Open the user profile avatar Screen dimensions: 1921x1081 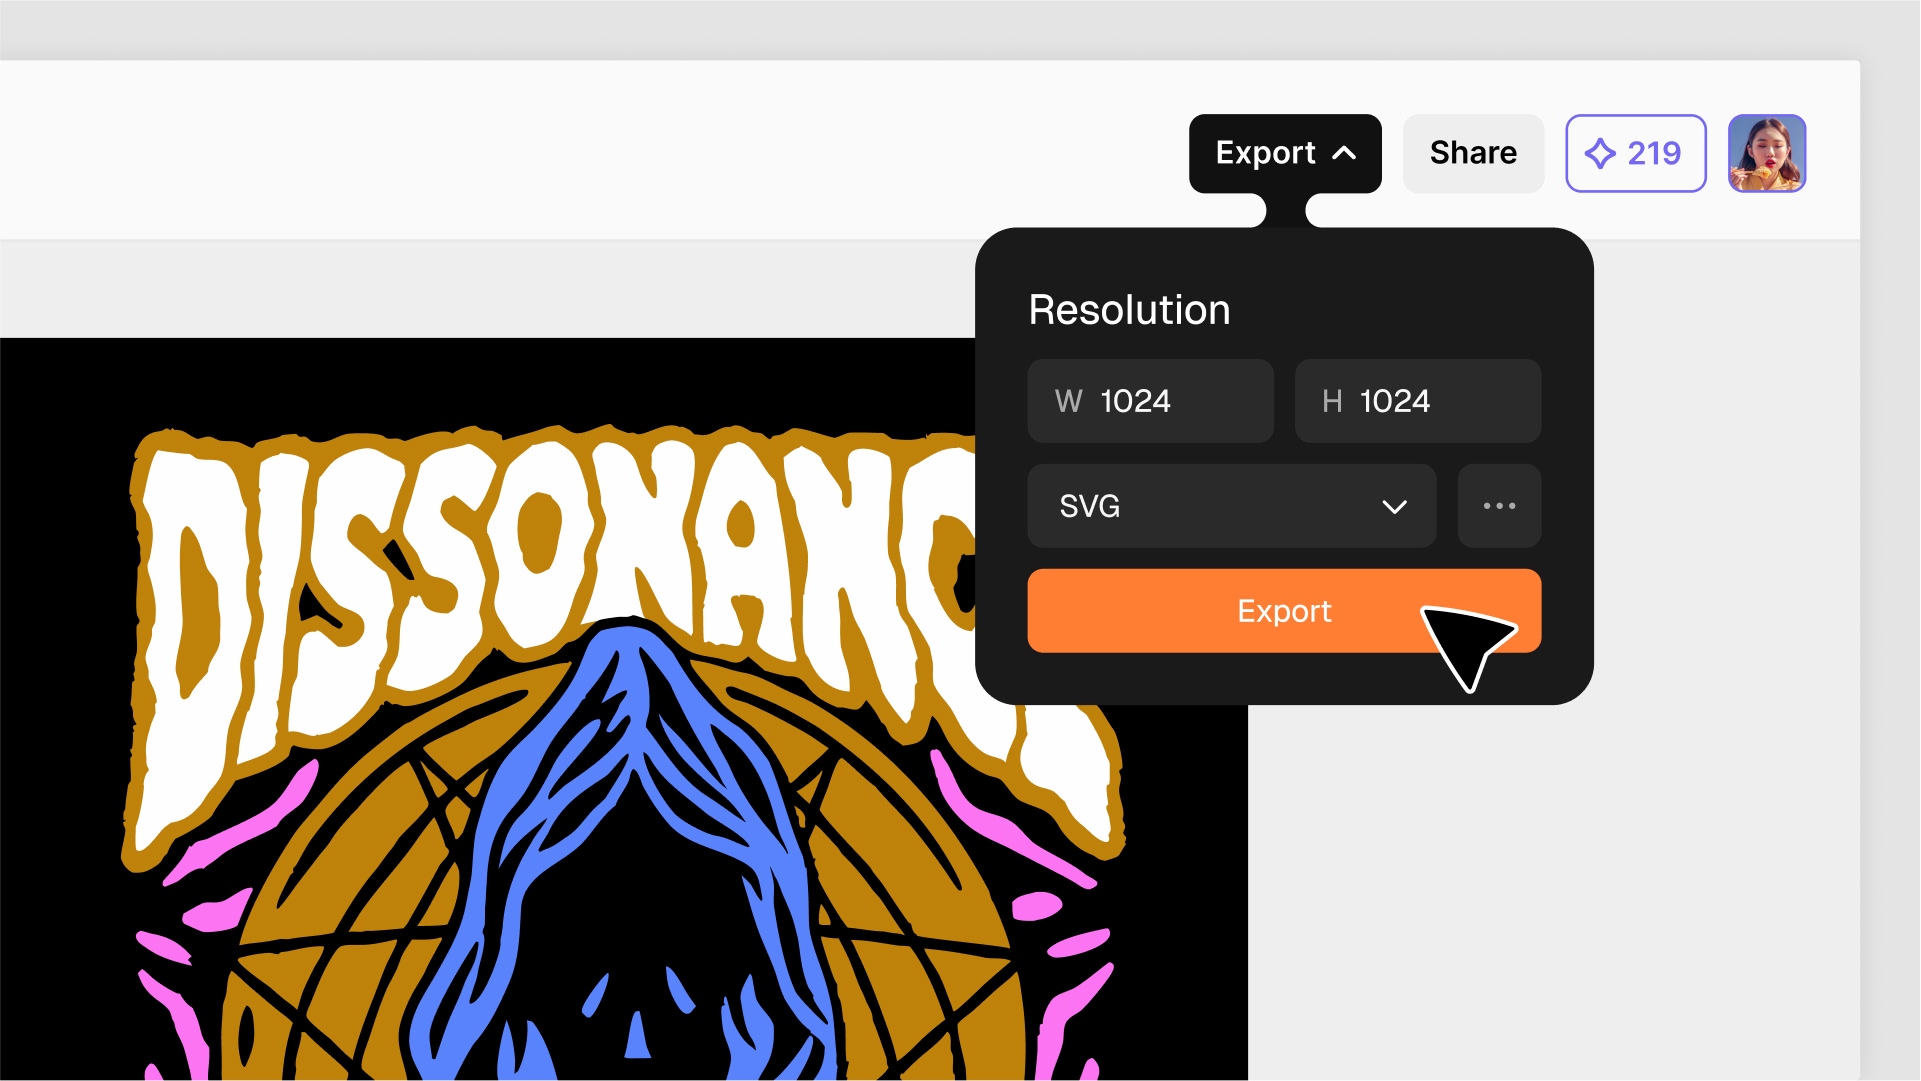tap(1767, 153)
